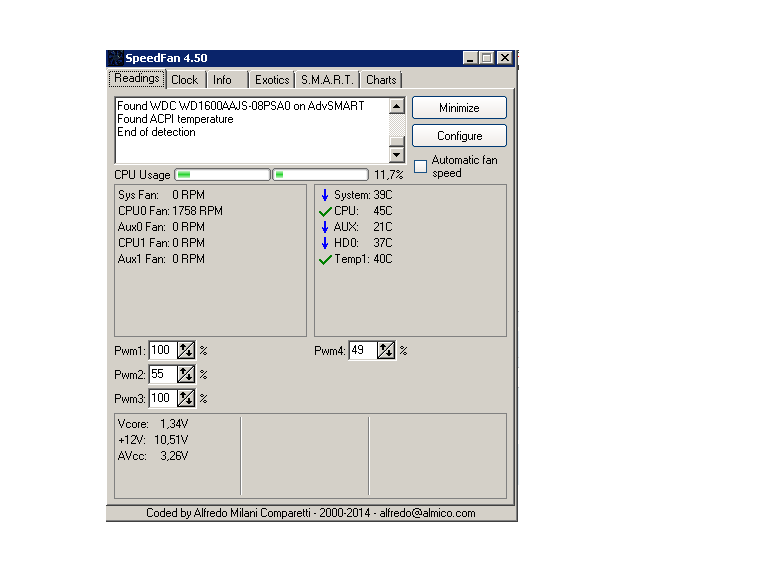768x576 pixels.
Task: Click the 'Temp1: 40C' temperature text
Action: [x=363, y=259]
